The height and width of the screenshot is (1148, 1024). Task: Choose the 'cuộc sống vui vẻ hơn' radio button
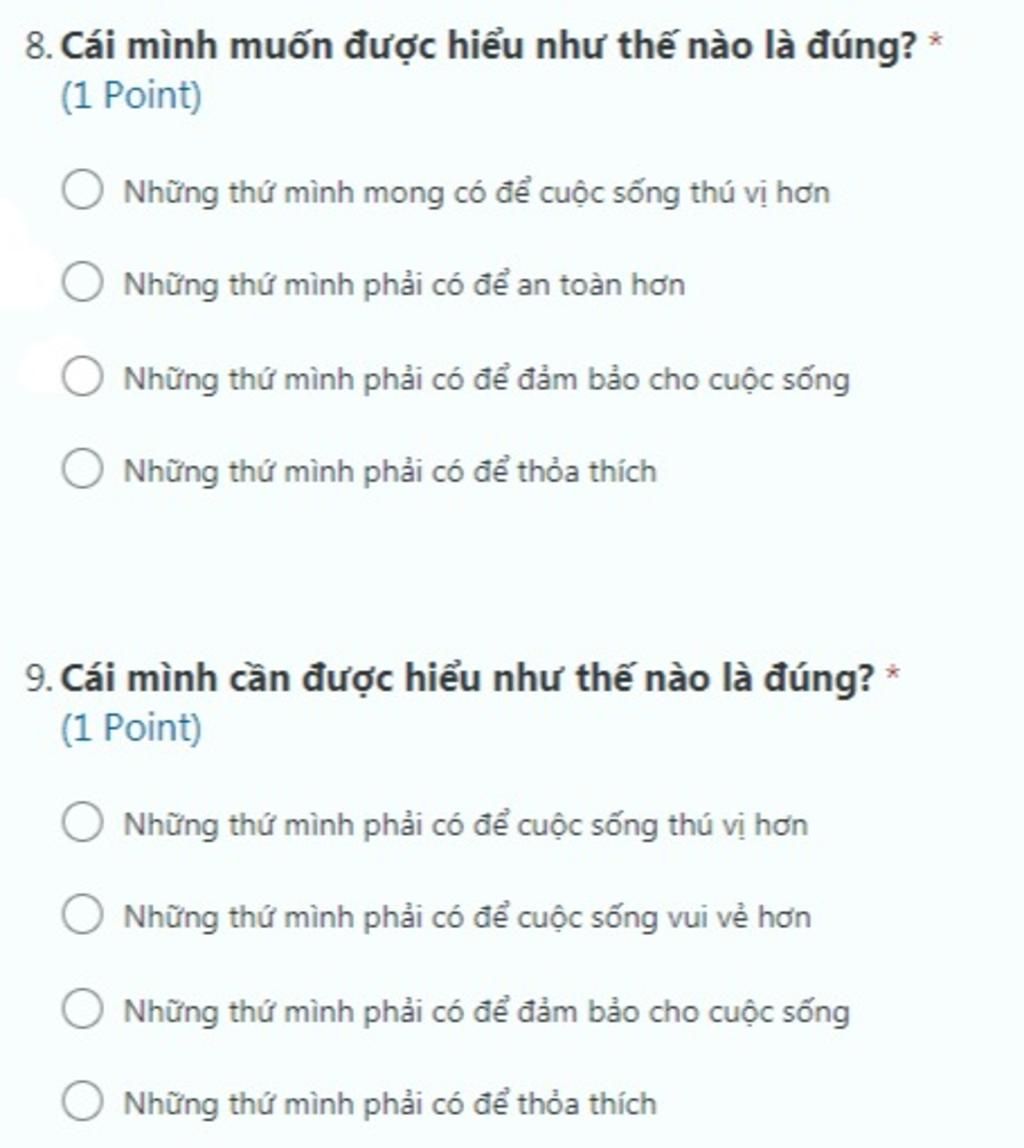[82, 914]
